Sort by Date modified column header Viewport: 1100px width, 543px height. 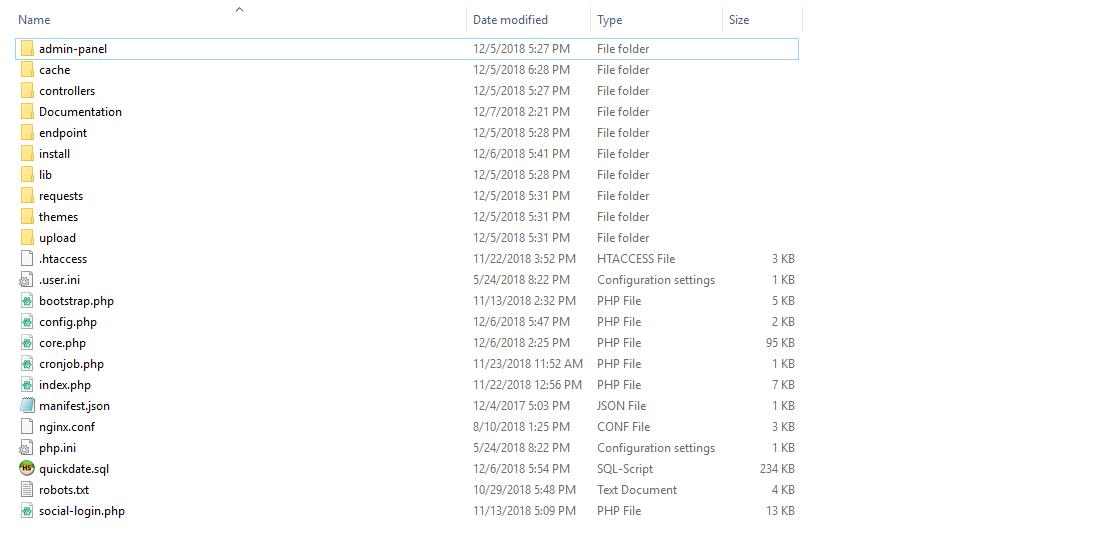(x=510, y=20)
